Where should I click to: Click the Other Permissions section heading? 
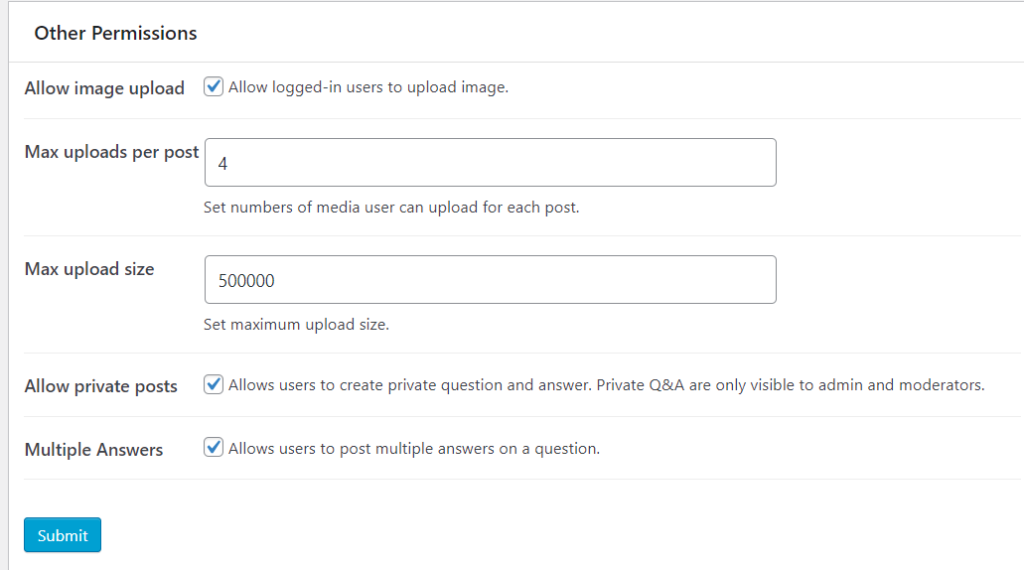pos(115,33)
